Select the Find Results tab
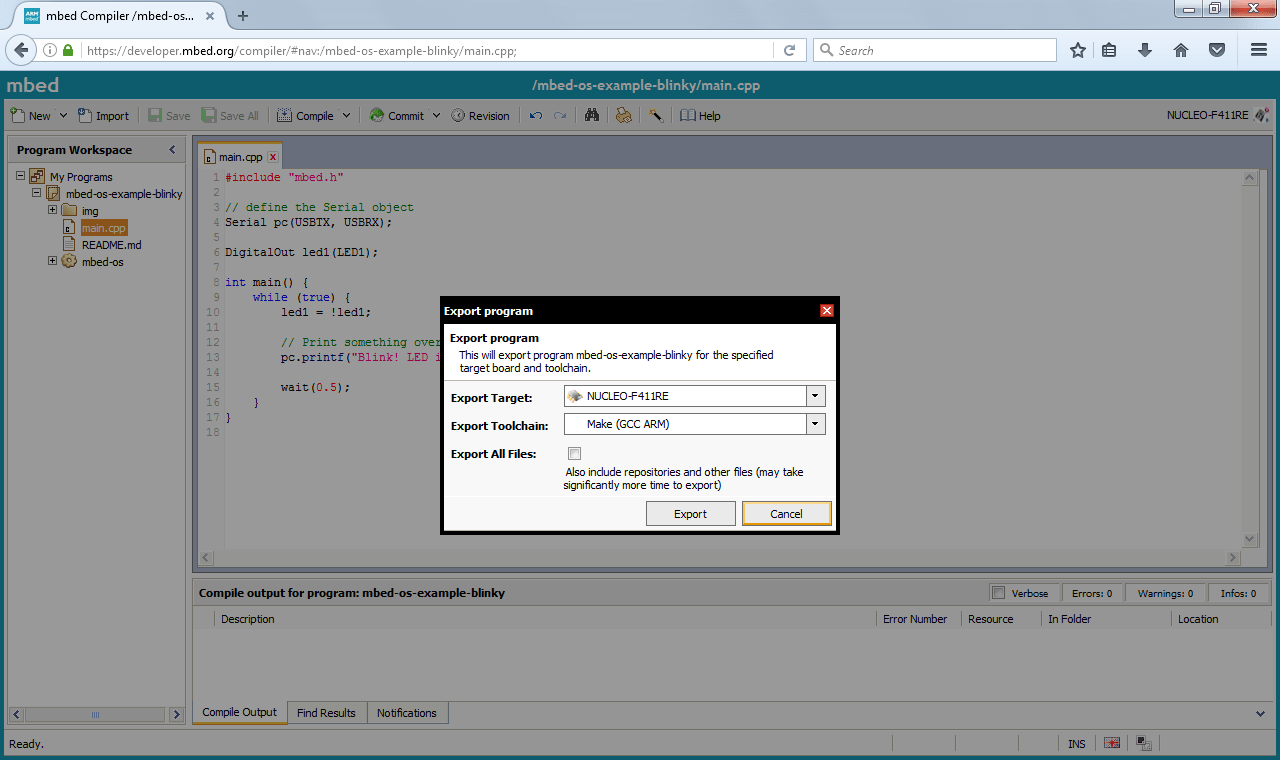Viewport: 1280px width, 760px height. click(x=327, y=712)
